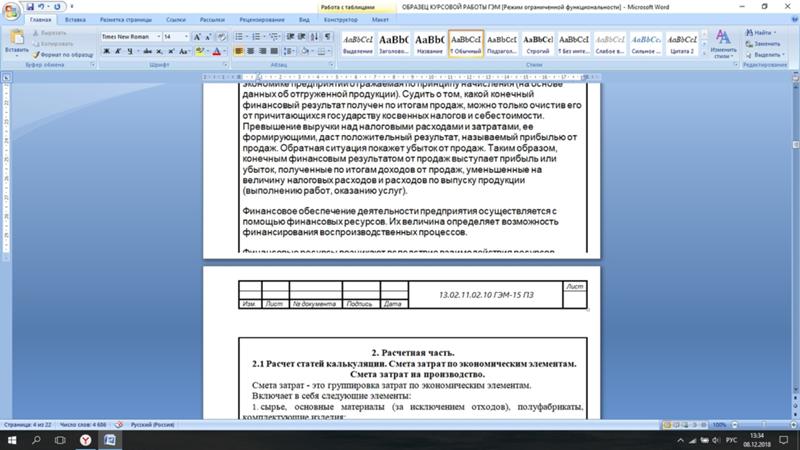Apply the red font color
This screenshot has height=450, width=800.
tap(216, 51)
